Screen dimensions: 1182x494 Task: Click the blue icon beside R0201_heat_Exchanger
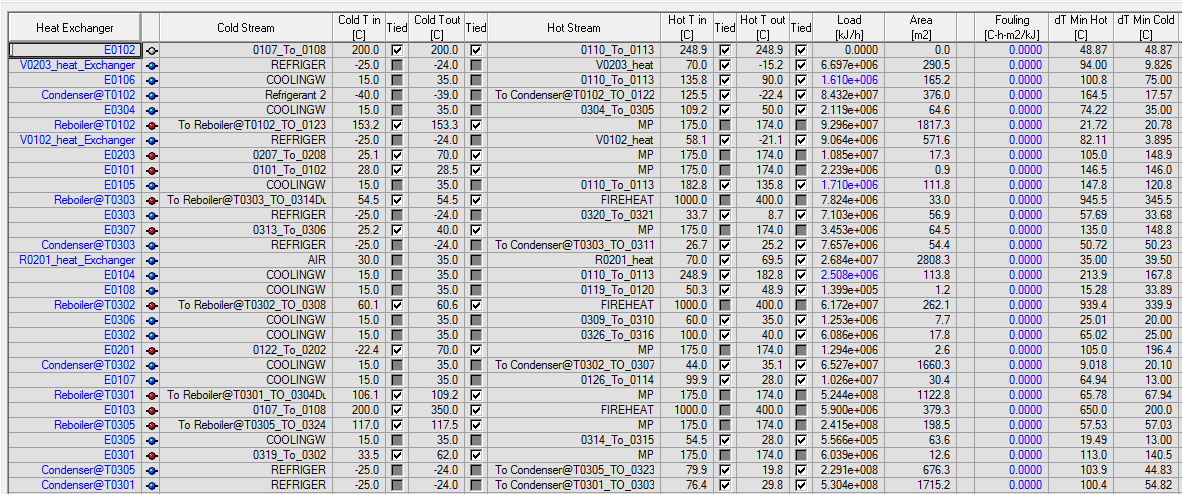tap(152, 260)
